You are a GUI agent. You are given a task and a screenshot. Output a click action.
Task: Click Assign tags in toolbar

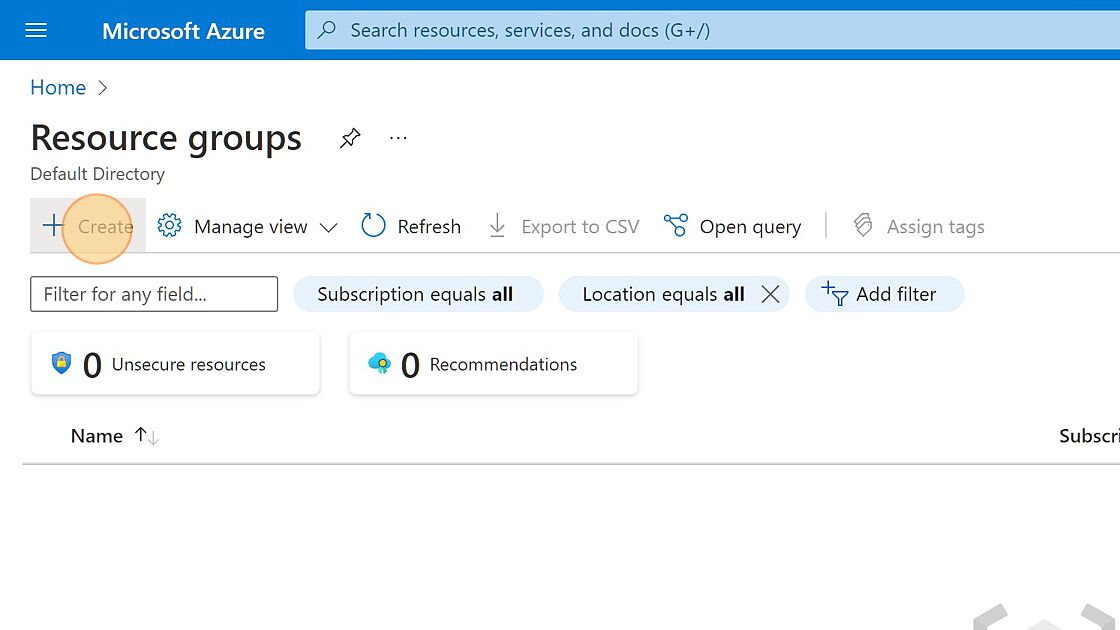[919, 226]
